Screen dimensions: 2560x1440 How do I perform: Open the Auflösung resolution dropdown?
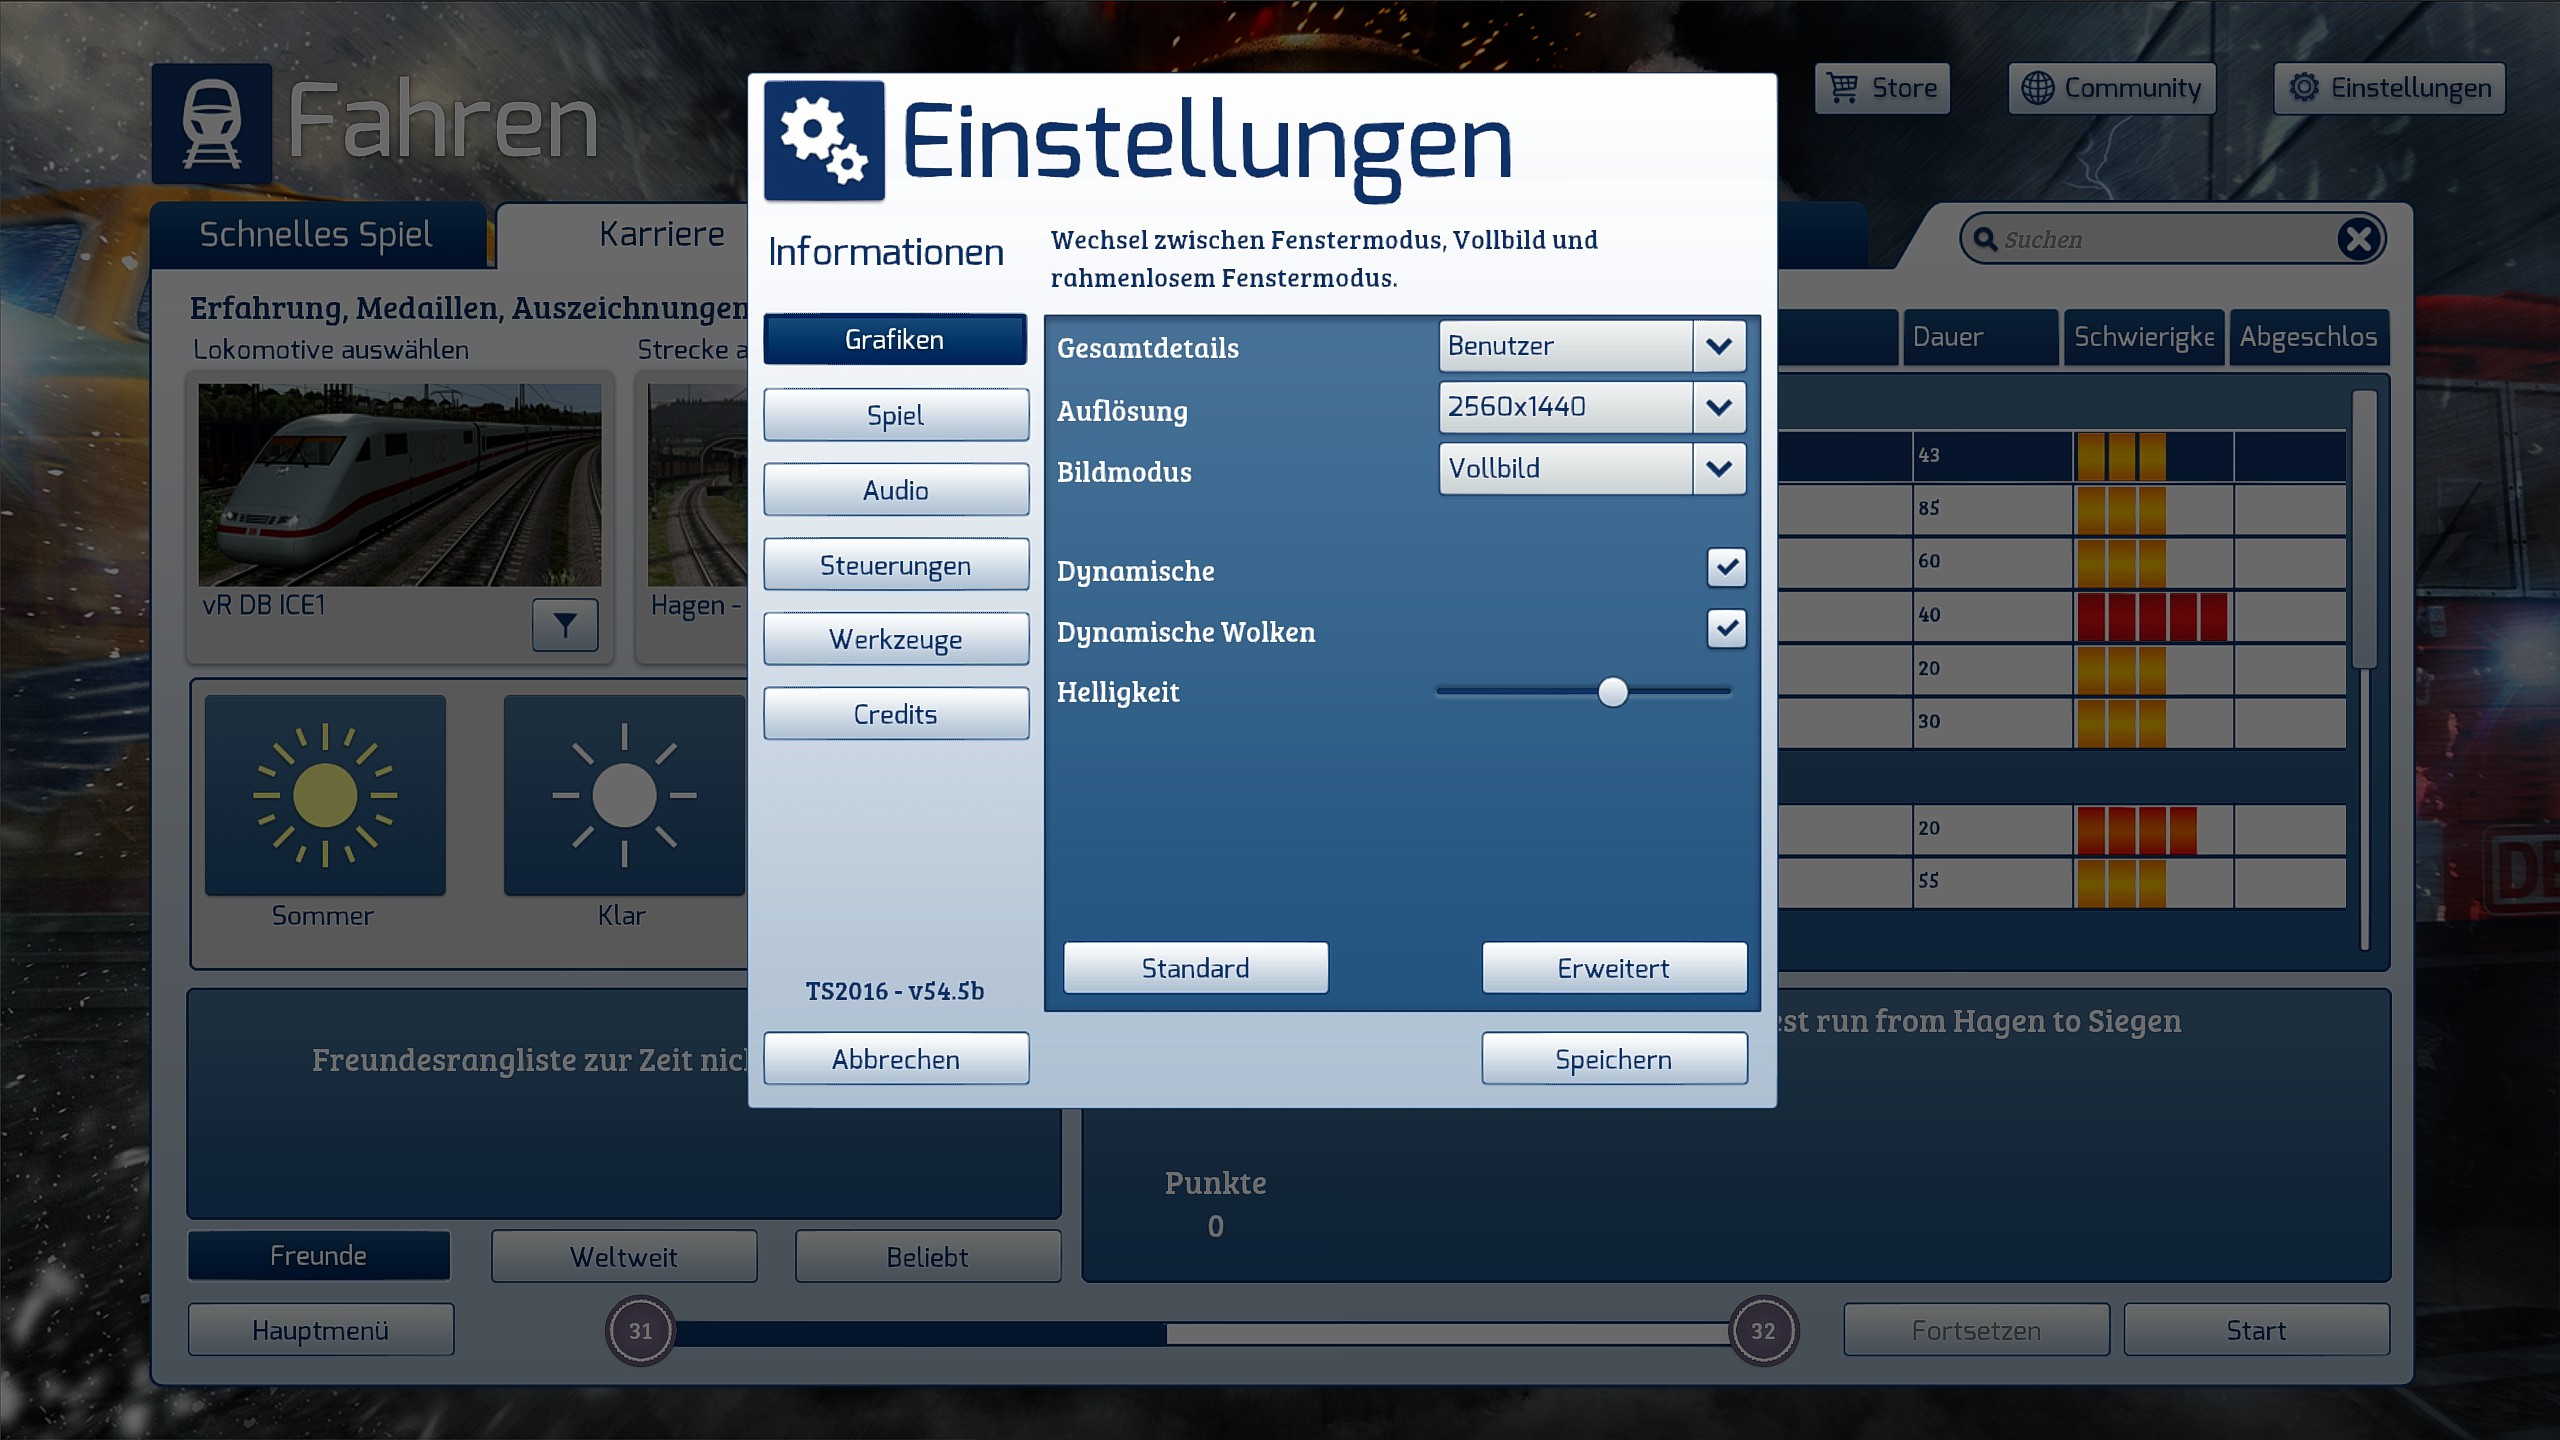pyautogui.click(x=1719, y=407)
